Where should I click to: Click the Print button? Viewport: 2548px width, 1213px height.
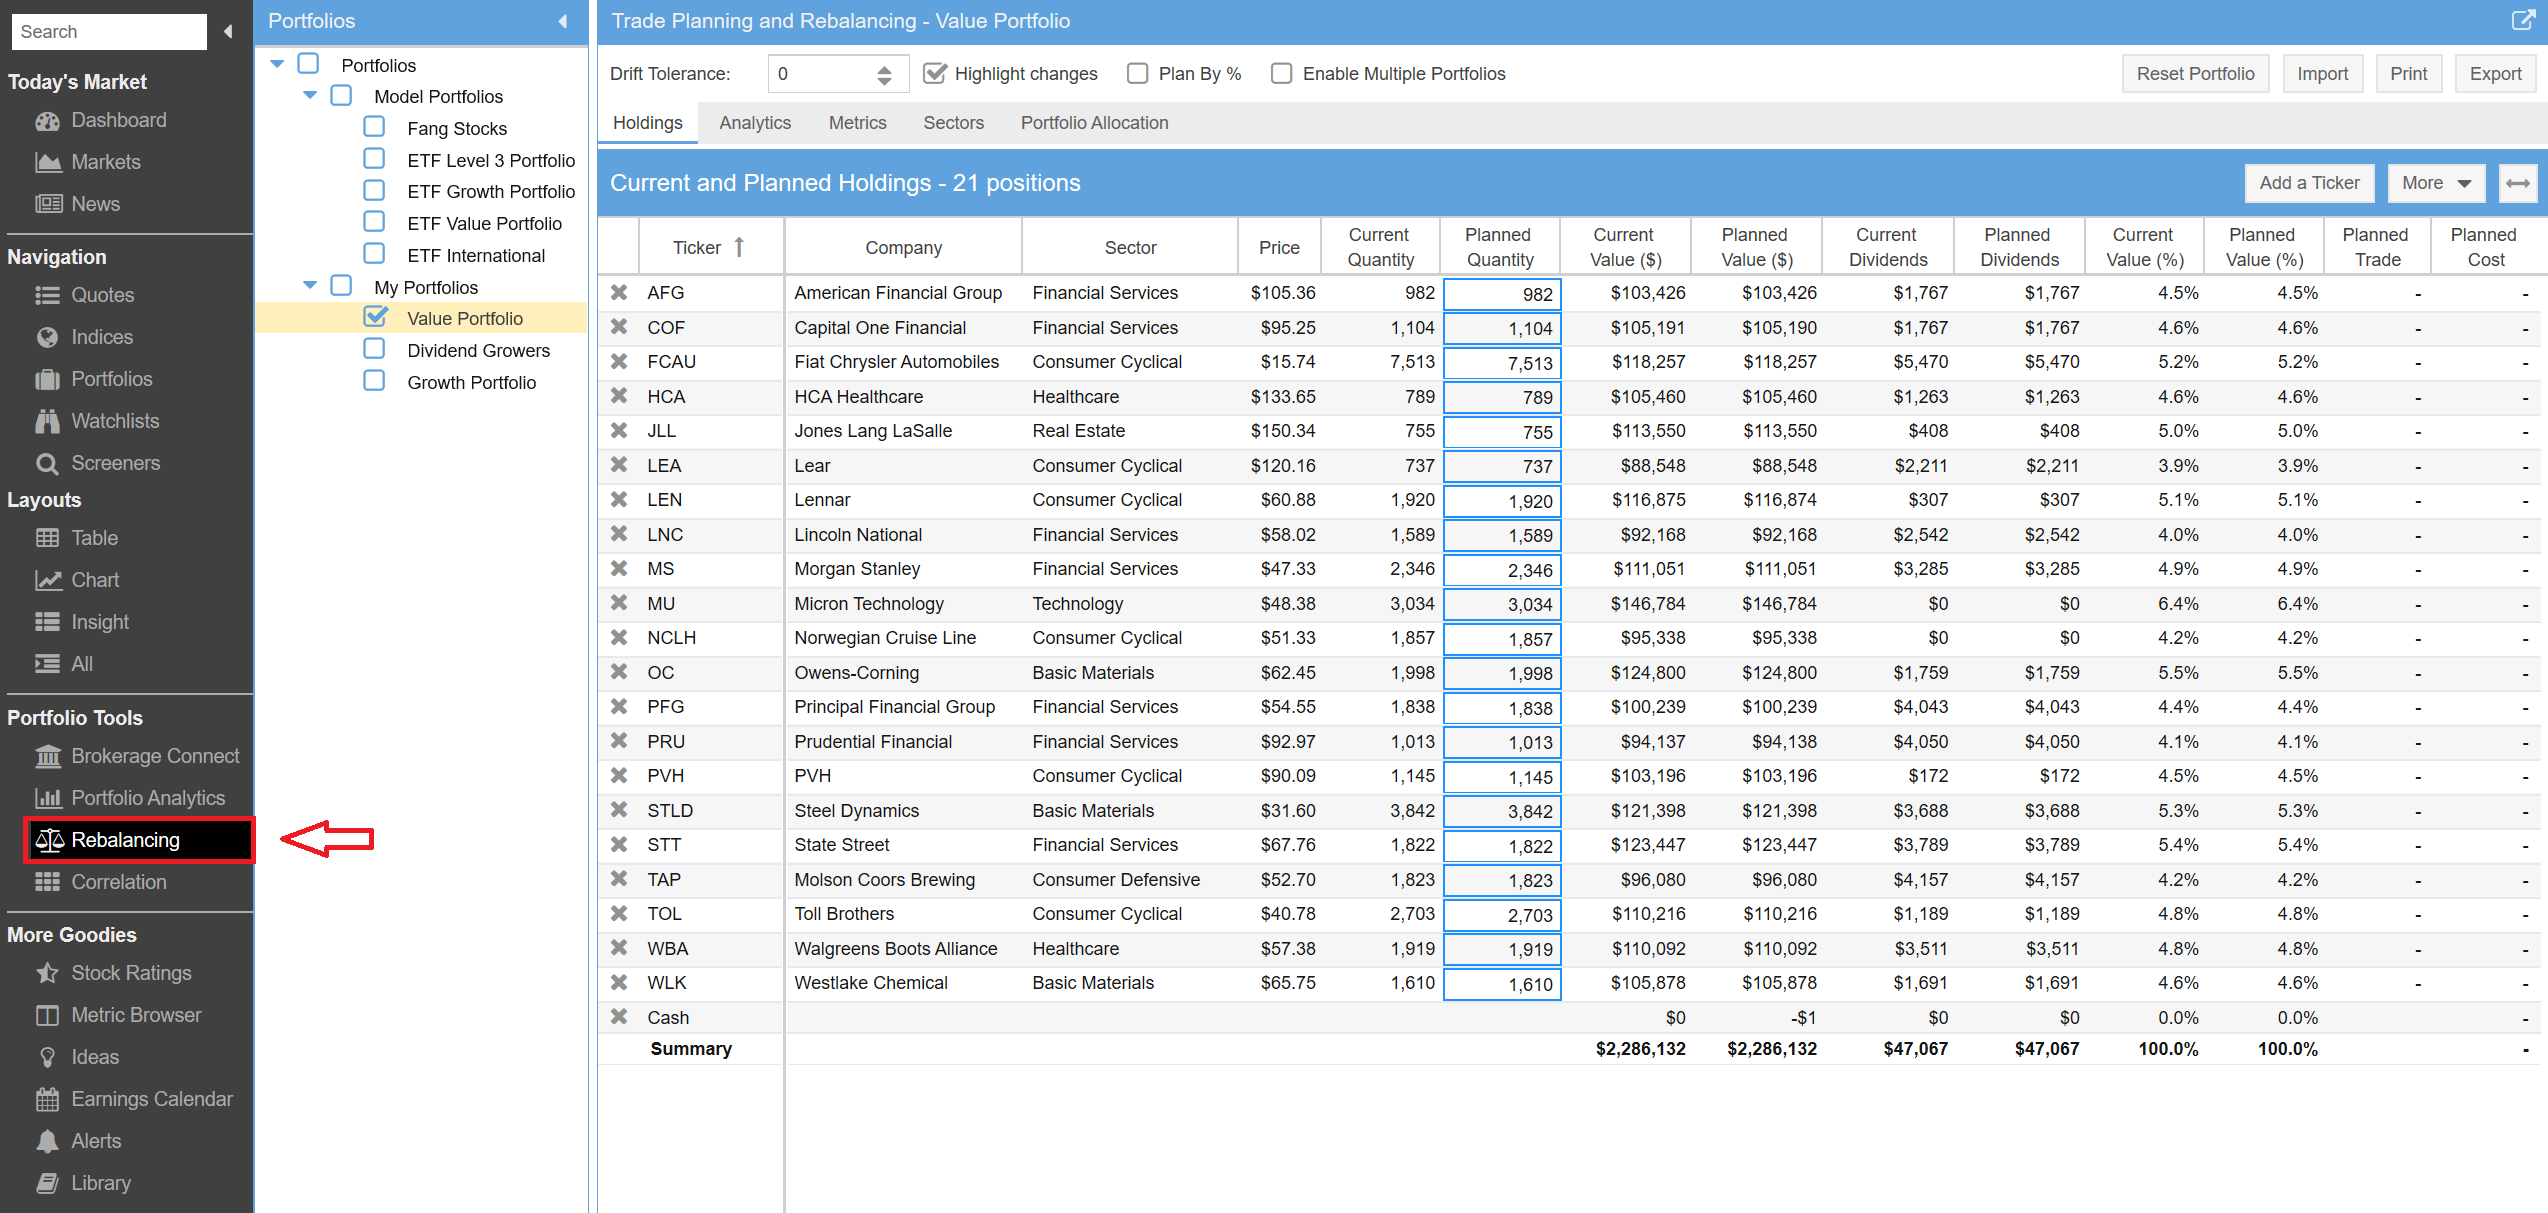click(x=2408, y=74)
